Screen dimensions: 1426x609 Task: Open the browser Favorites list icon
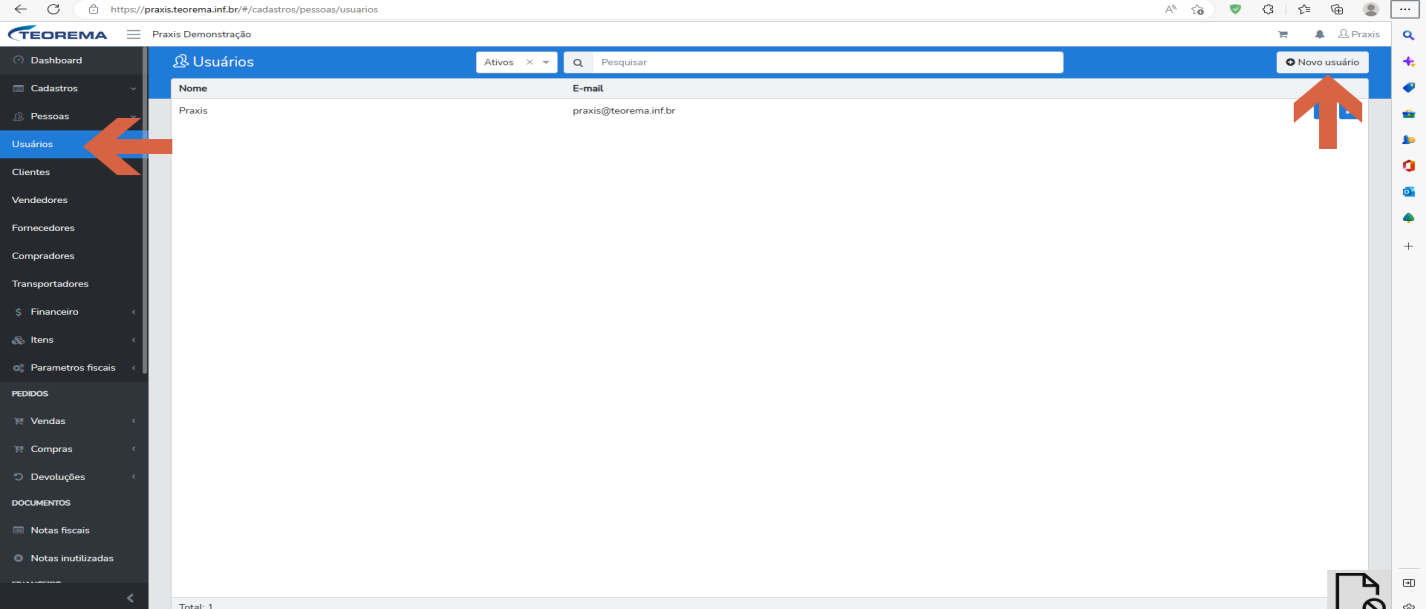pos(1304,9)
